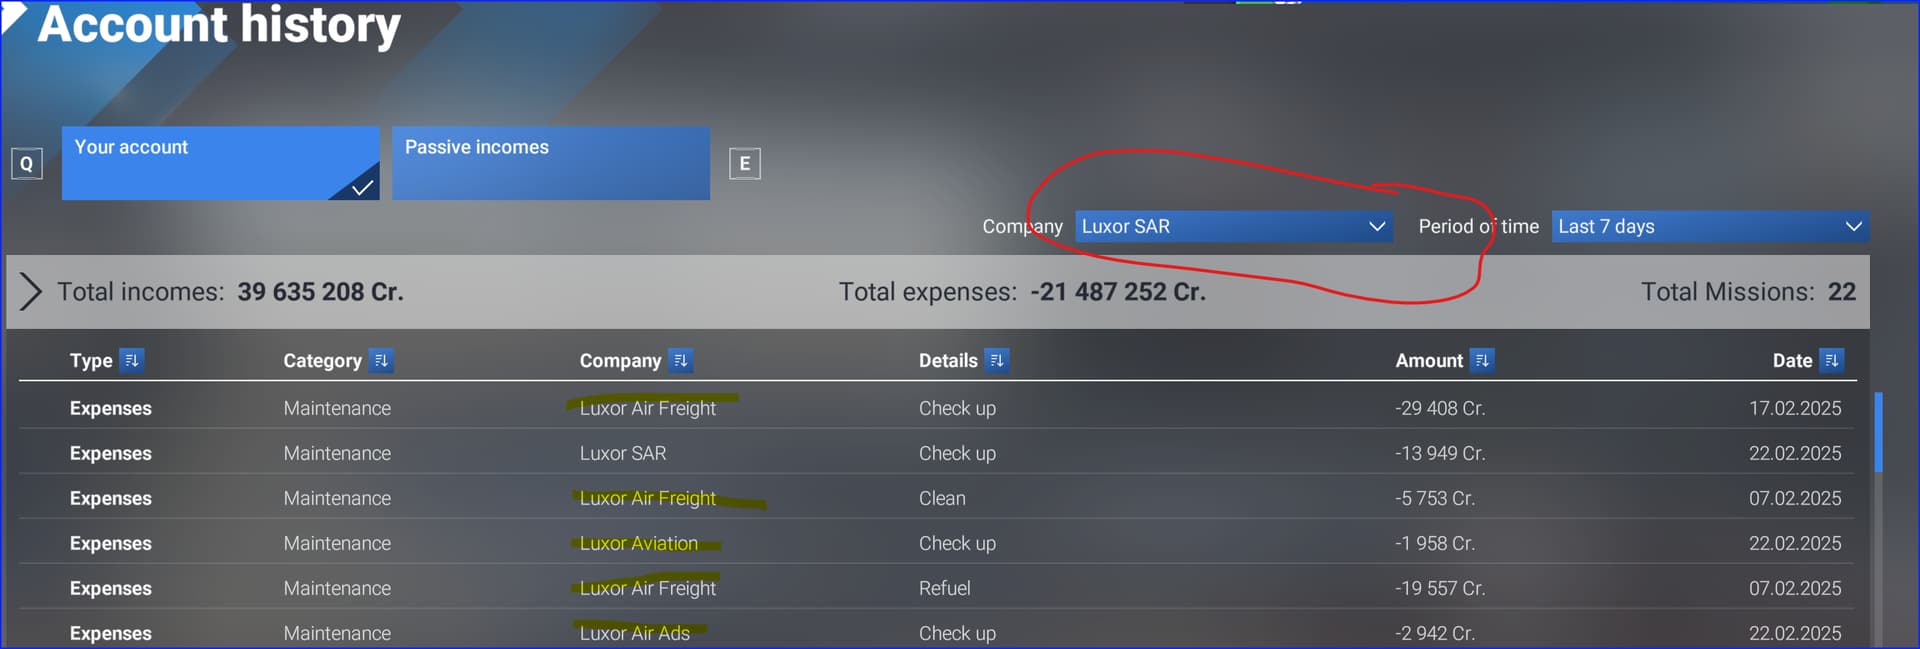Open the Company dropdown showing Luxor SAR
The width and height of the screenshot is (1920, 649).
[x=1233, y=226]
